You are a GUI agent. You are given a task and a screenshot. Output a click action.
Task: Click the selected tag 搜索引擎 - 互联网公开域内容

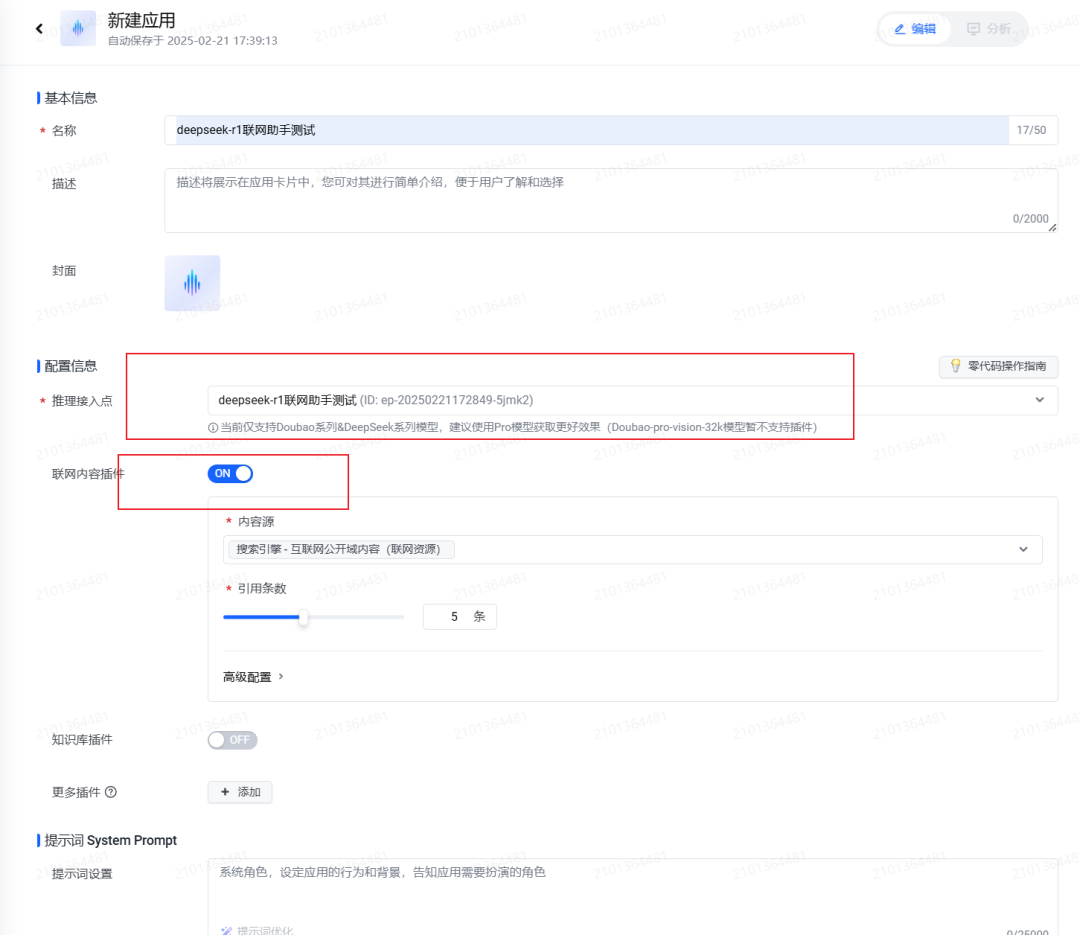point(340,549)
